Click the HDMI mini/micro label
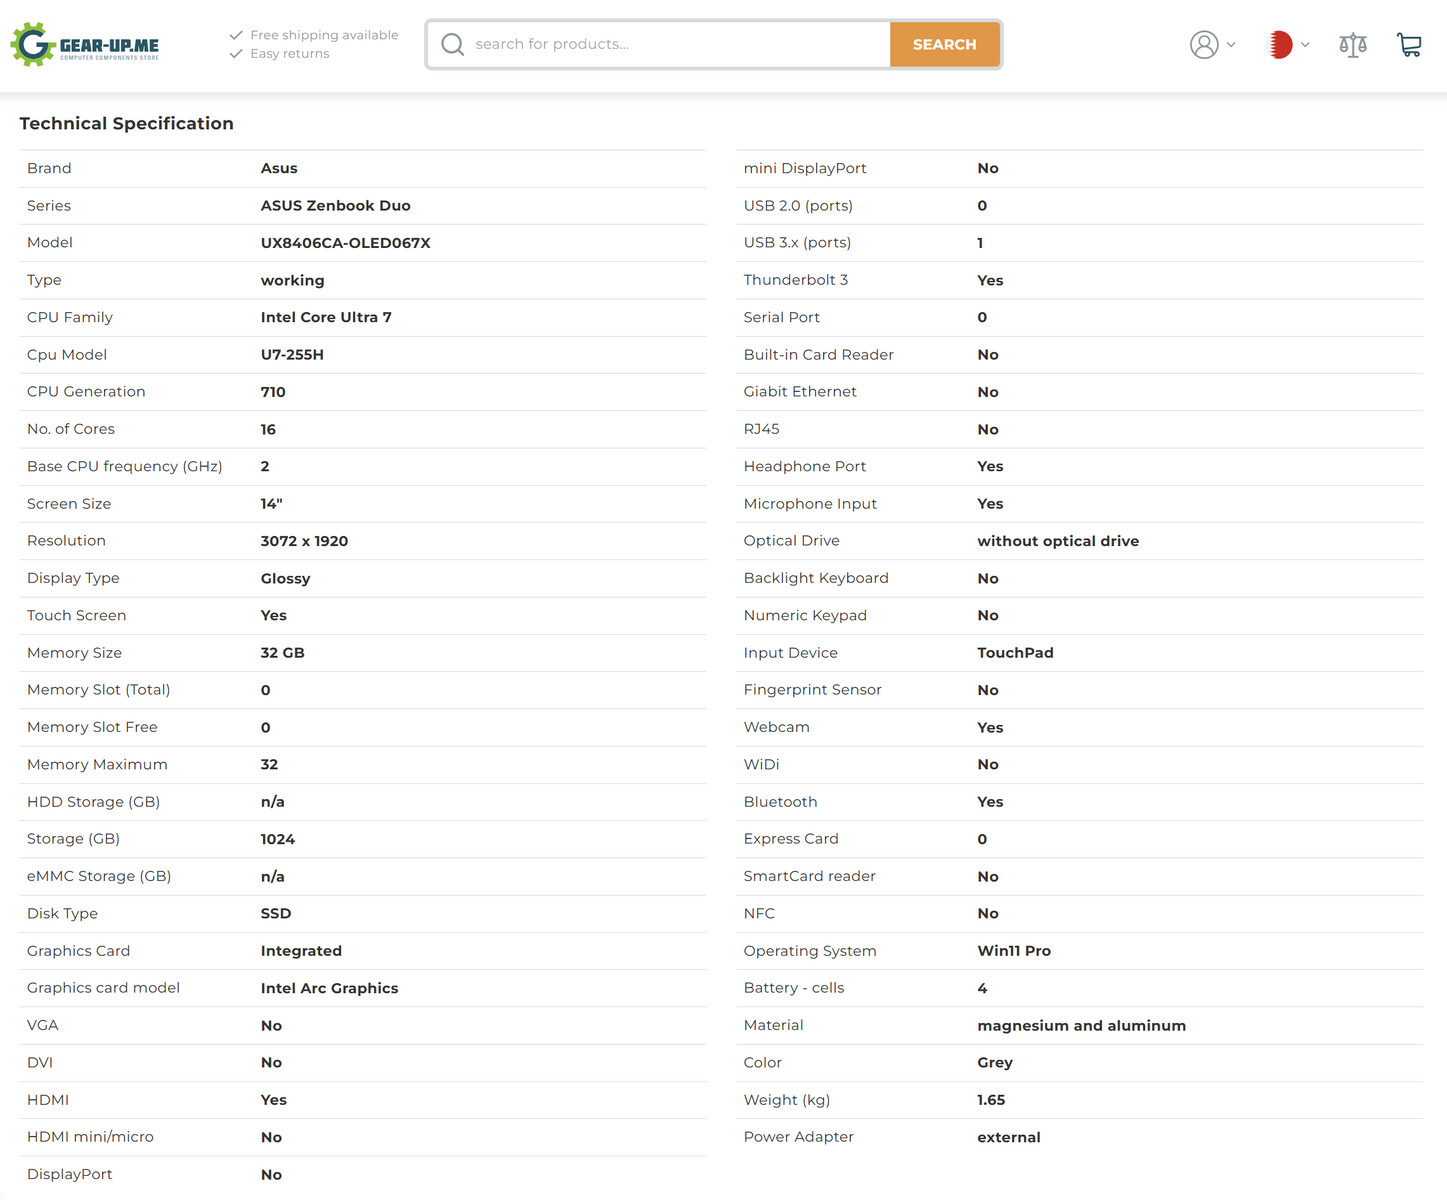 tap(90, 1137)
